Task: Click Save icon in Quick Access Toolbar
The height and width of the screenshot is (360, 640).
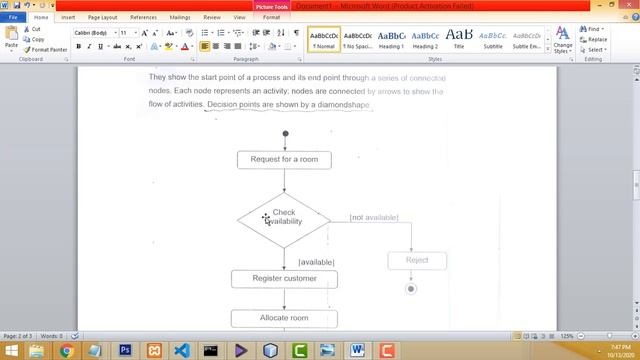Action: click(17, 5)
